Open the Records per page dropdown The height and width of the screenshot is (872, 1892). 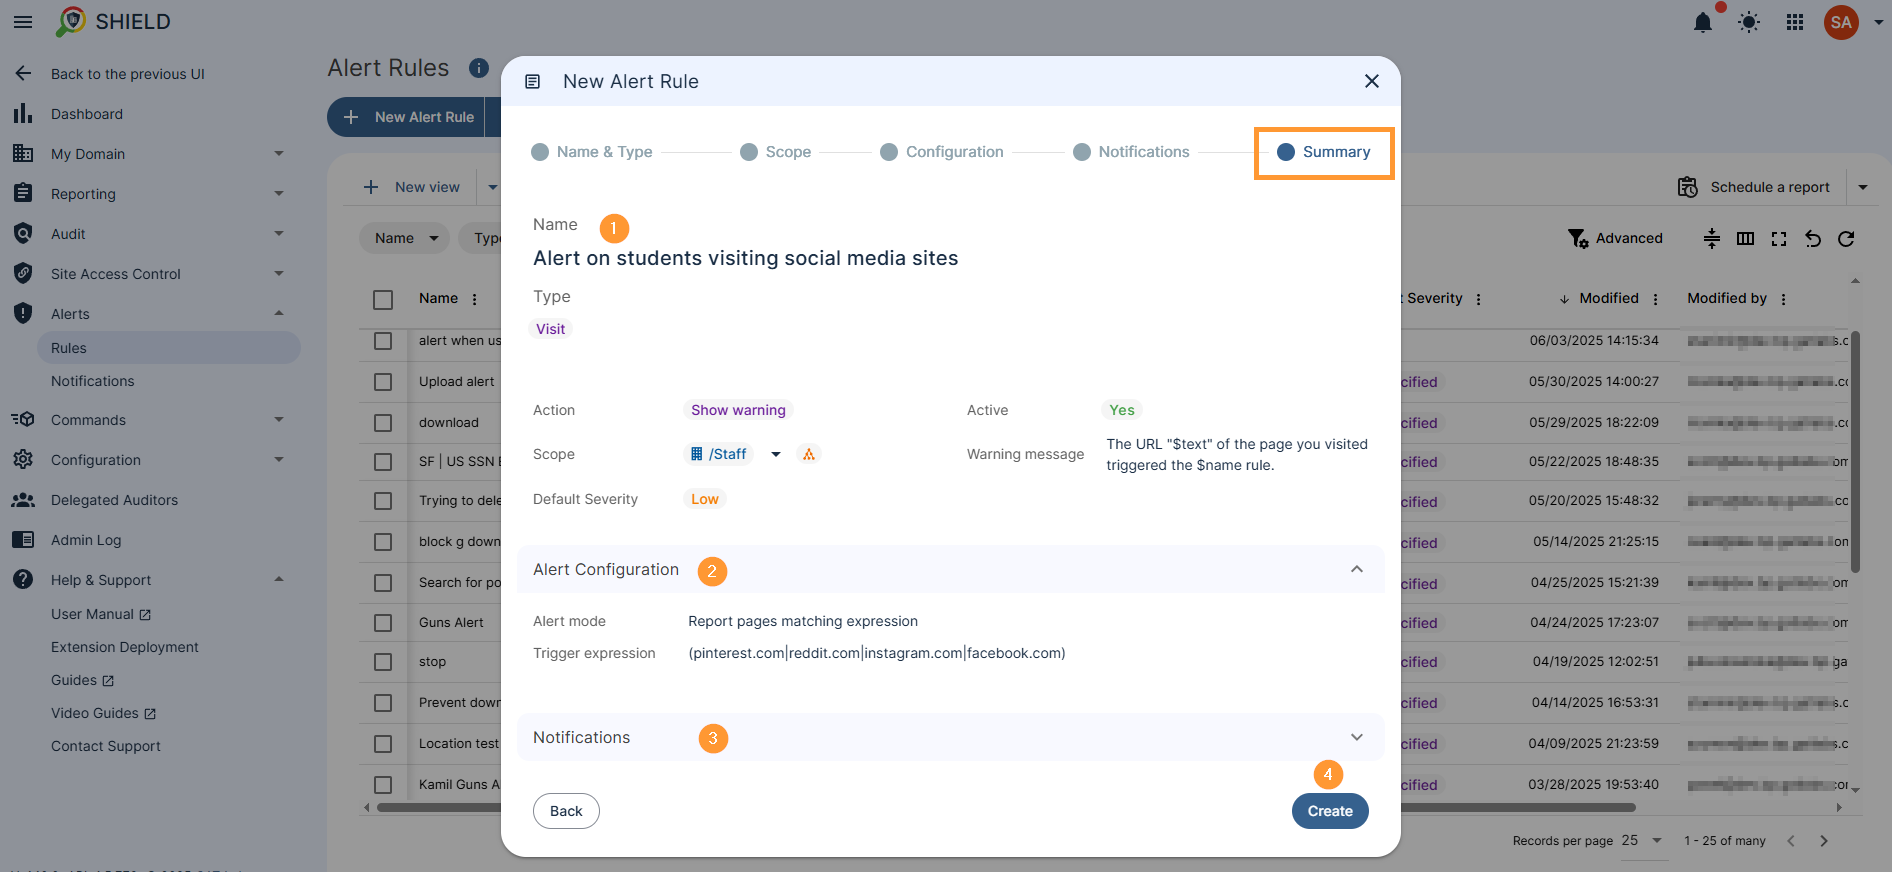(x=1642, y=841)
